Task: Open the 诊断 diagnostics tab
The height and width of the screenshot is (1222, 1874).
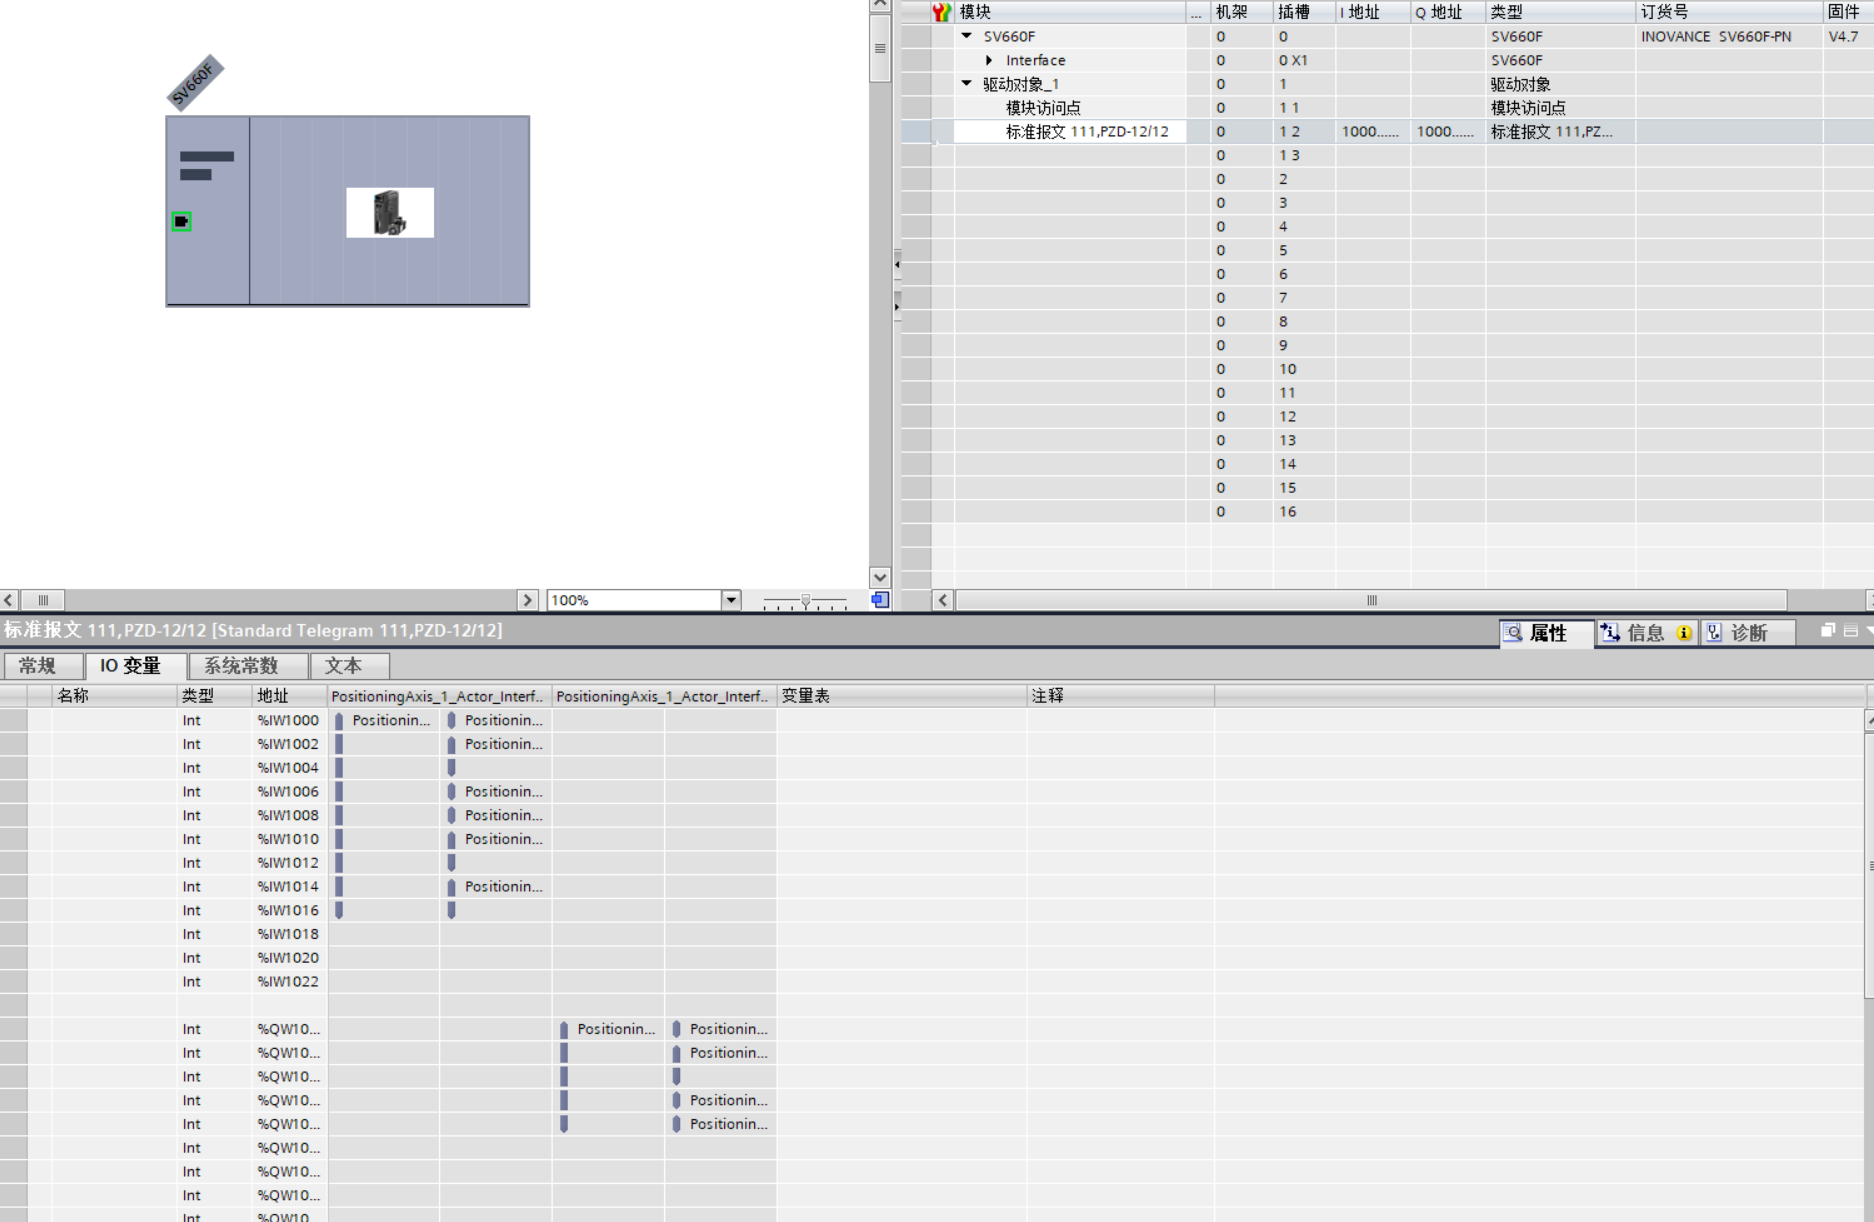Action: pos(1748,632)
